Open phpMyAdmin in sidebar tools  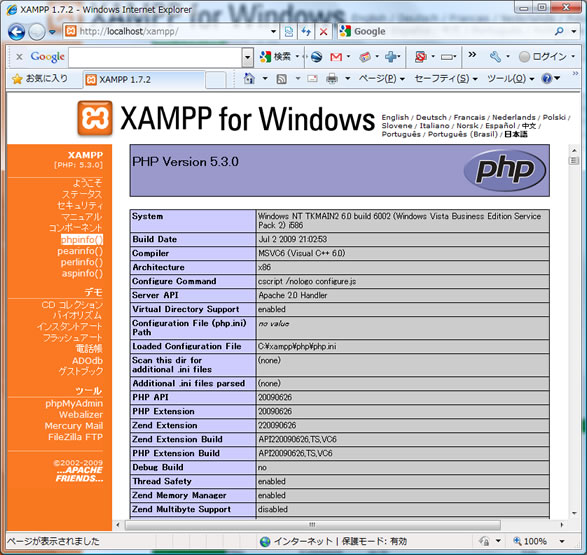click(74, 404)
